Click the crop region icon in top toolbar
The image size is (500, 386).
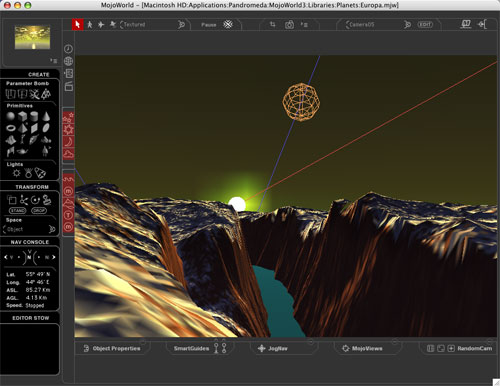(273, 24)
